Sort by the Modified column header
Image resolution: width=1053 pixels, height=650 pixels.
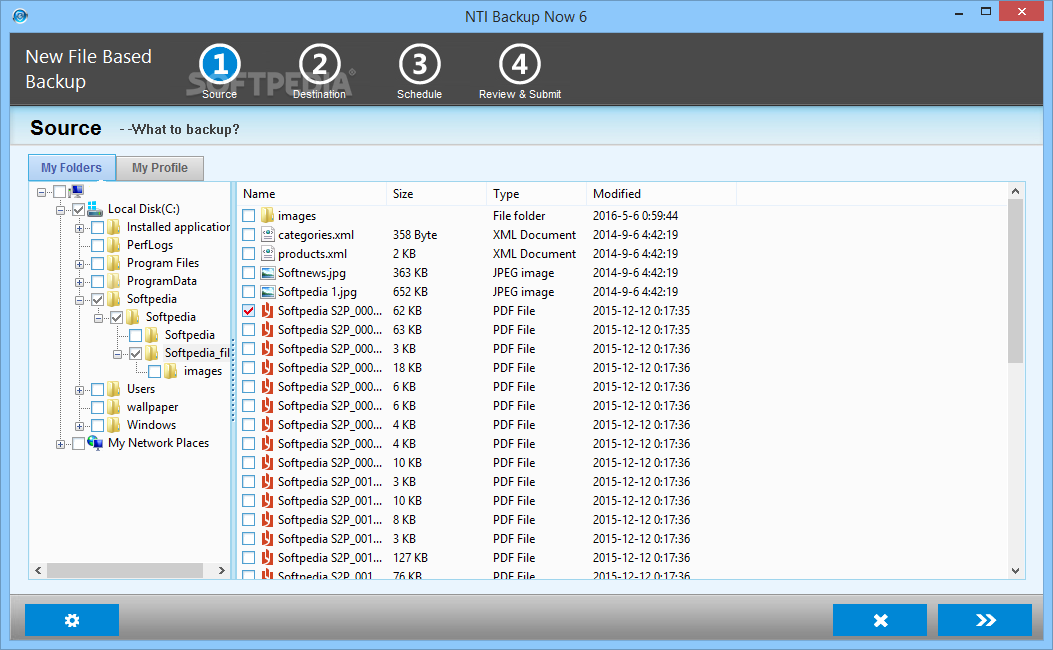(x=661, y=193)
